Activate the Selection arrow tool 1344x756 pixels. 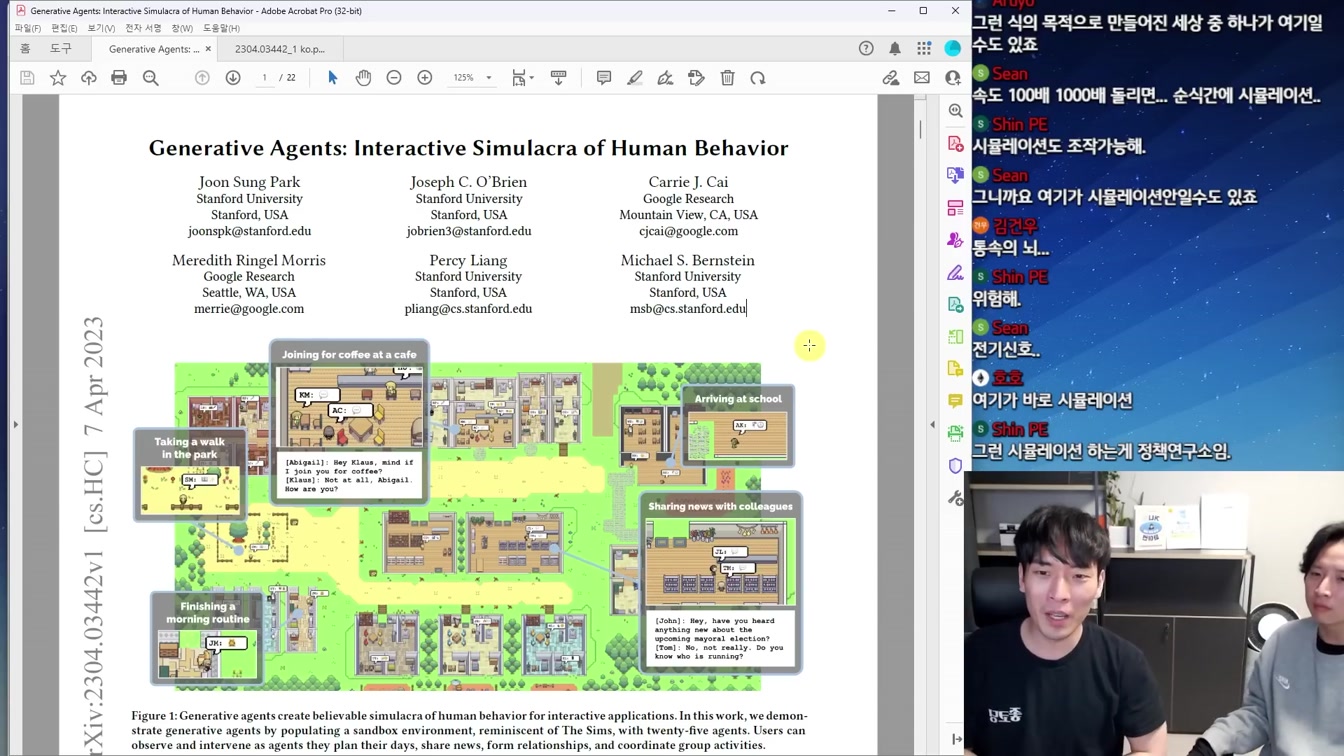333,78
